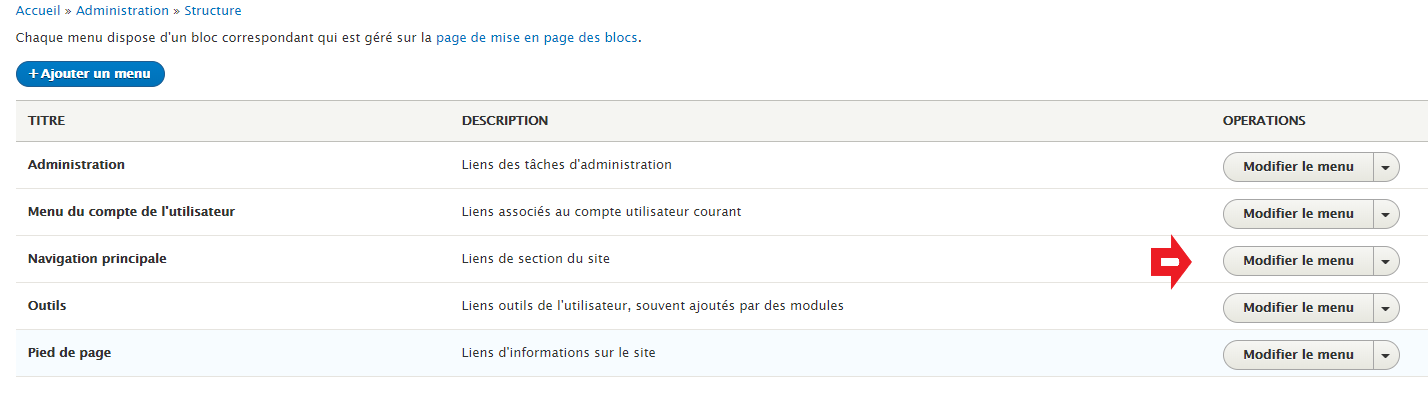The width and height of the screenshot is (1428, 402).
Task: Click Modifier le menu for Pied de page
Action: coord(1298,355)
